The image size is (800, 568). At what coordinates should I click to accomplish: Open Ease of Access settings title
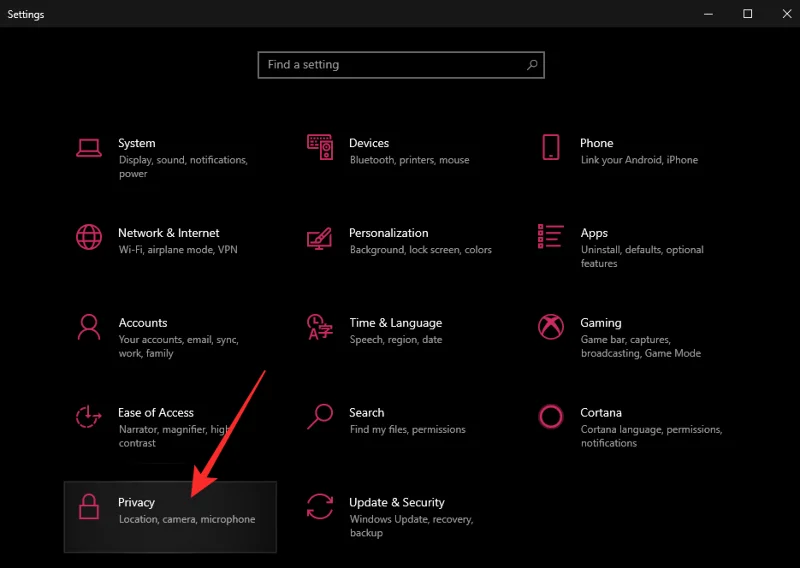coord(156,412)
